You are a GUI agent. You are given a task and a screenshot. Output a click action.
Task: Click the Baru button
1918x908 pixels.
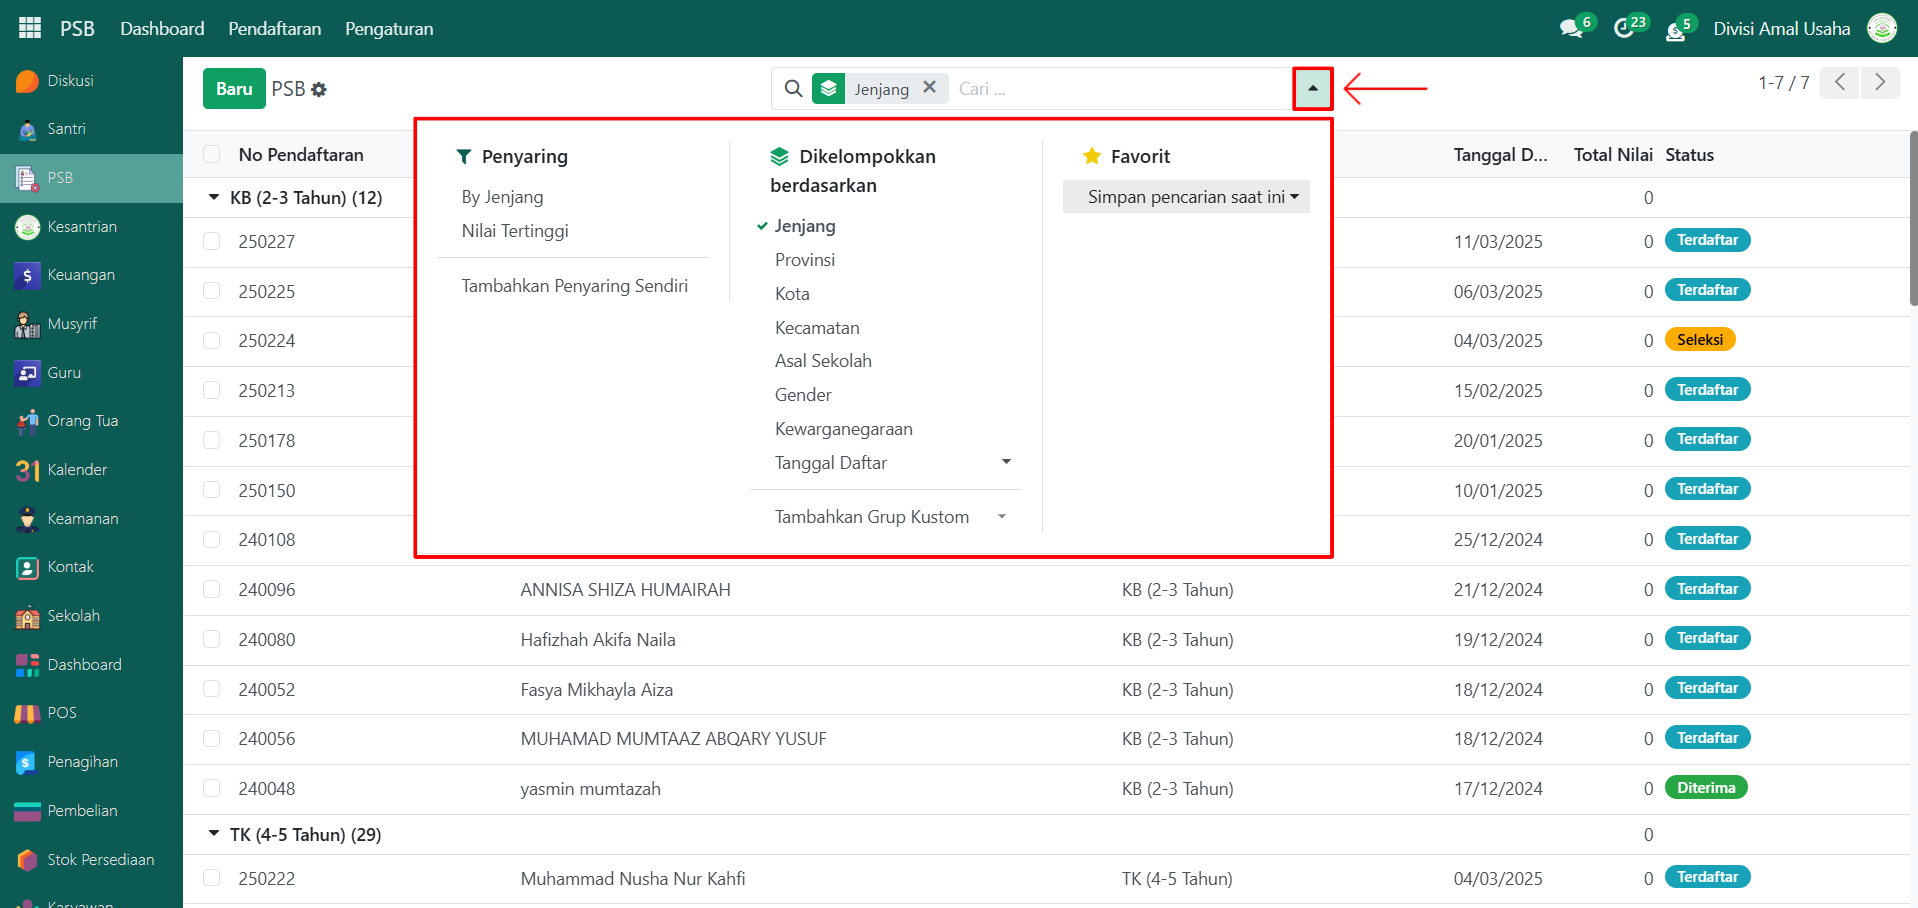tap(234, 89)
